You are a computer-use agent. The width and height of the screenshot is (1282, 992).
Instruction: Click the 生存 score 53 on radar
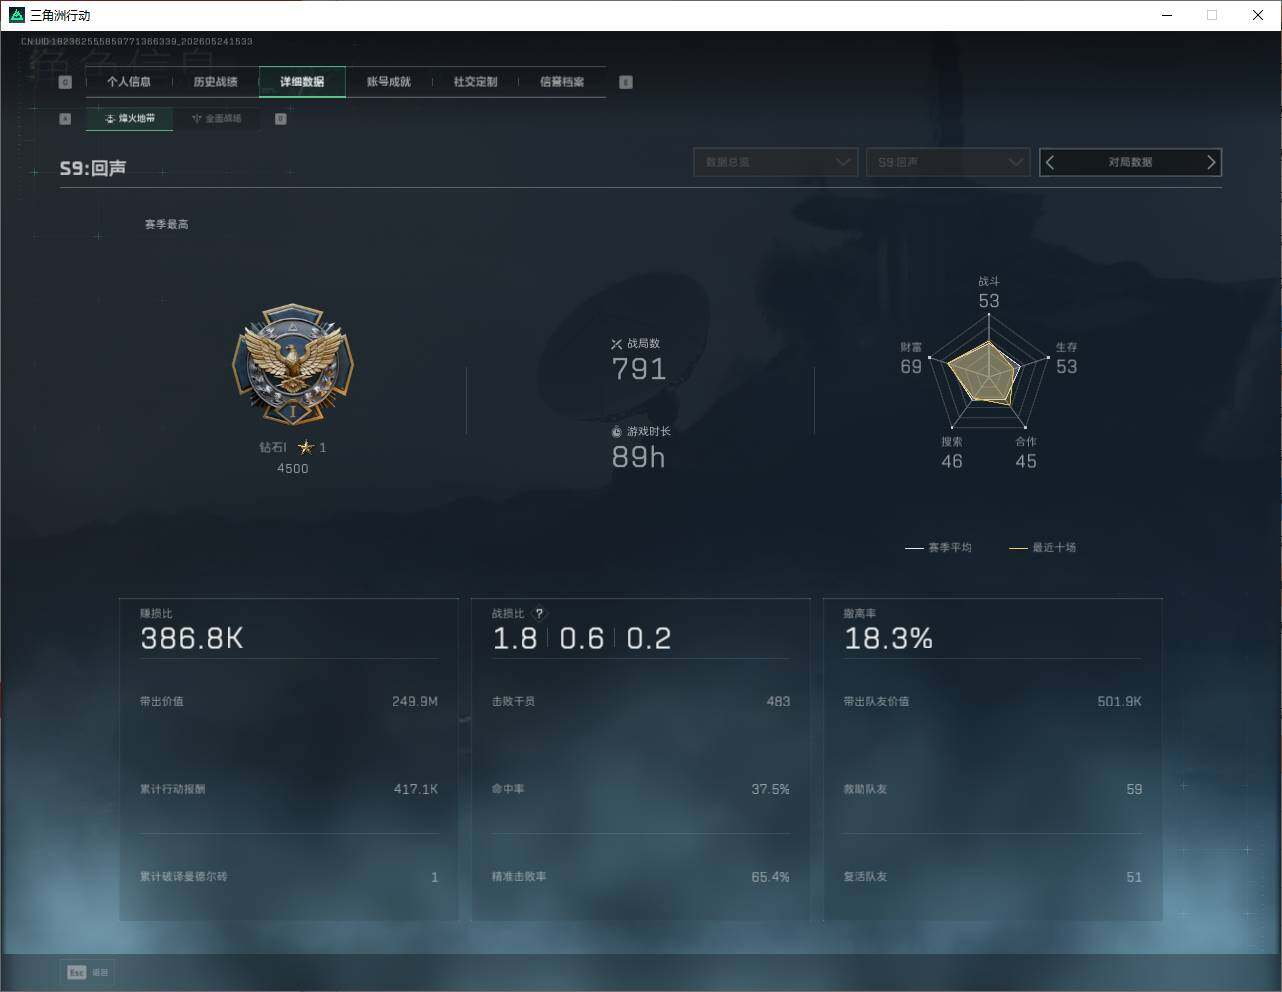coord(1067,367)
